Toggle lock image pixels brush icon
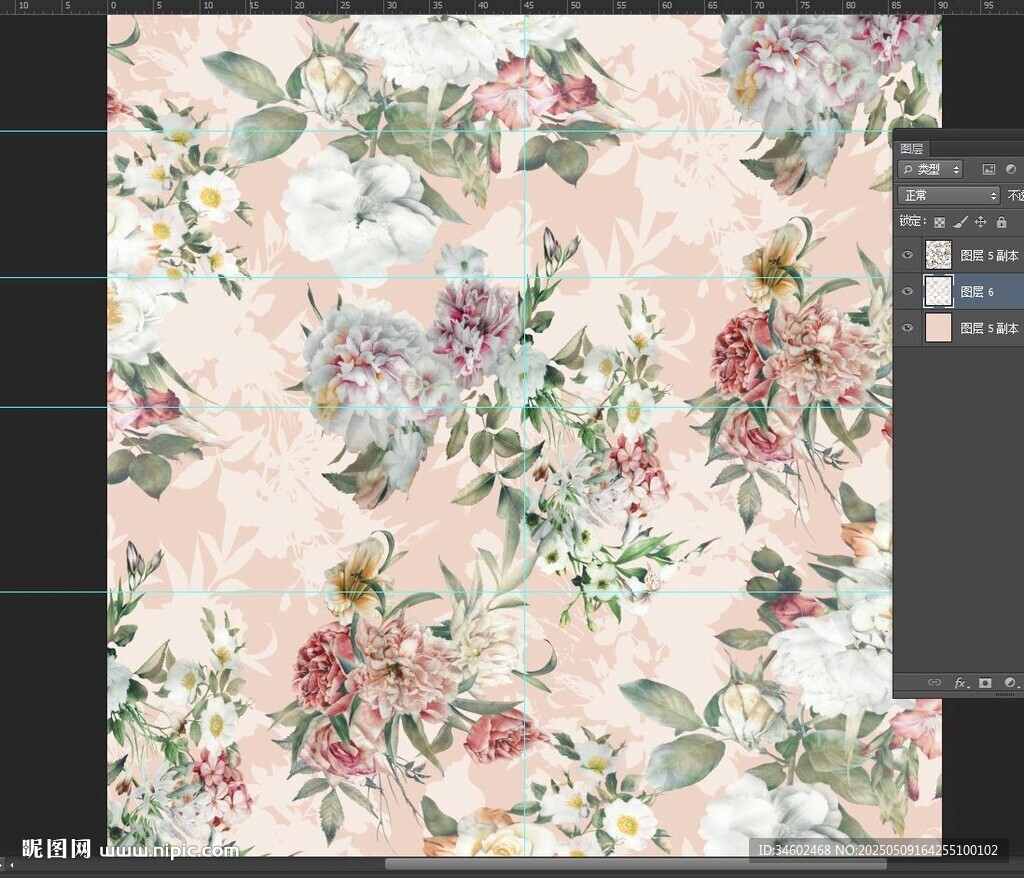Viewport: 1024px width, 878px height. pyautogui.click(x=959, y=222)
